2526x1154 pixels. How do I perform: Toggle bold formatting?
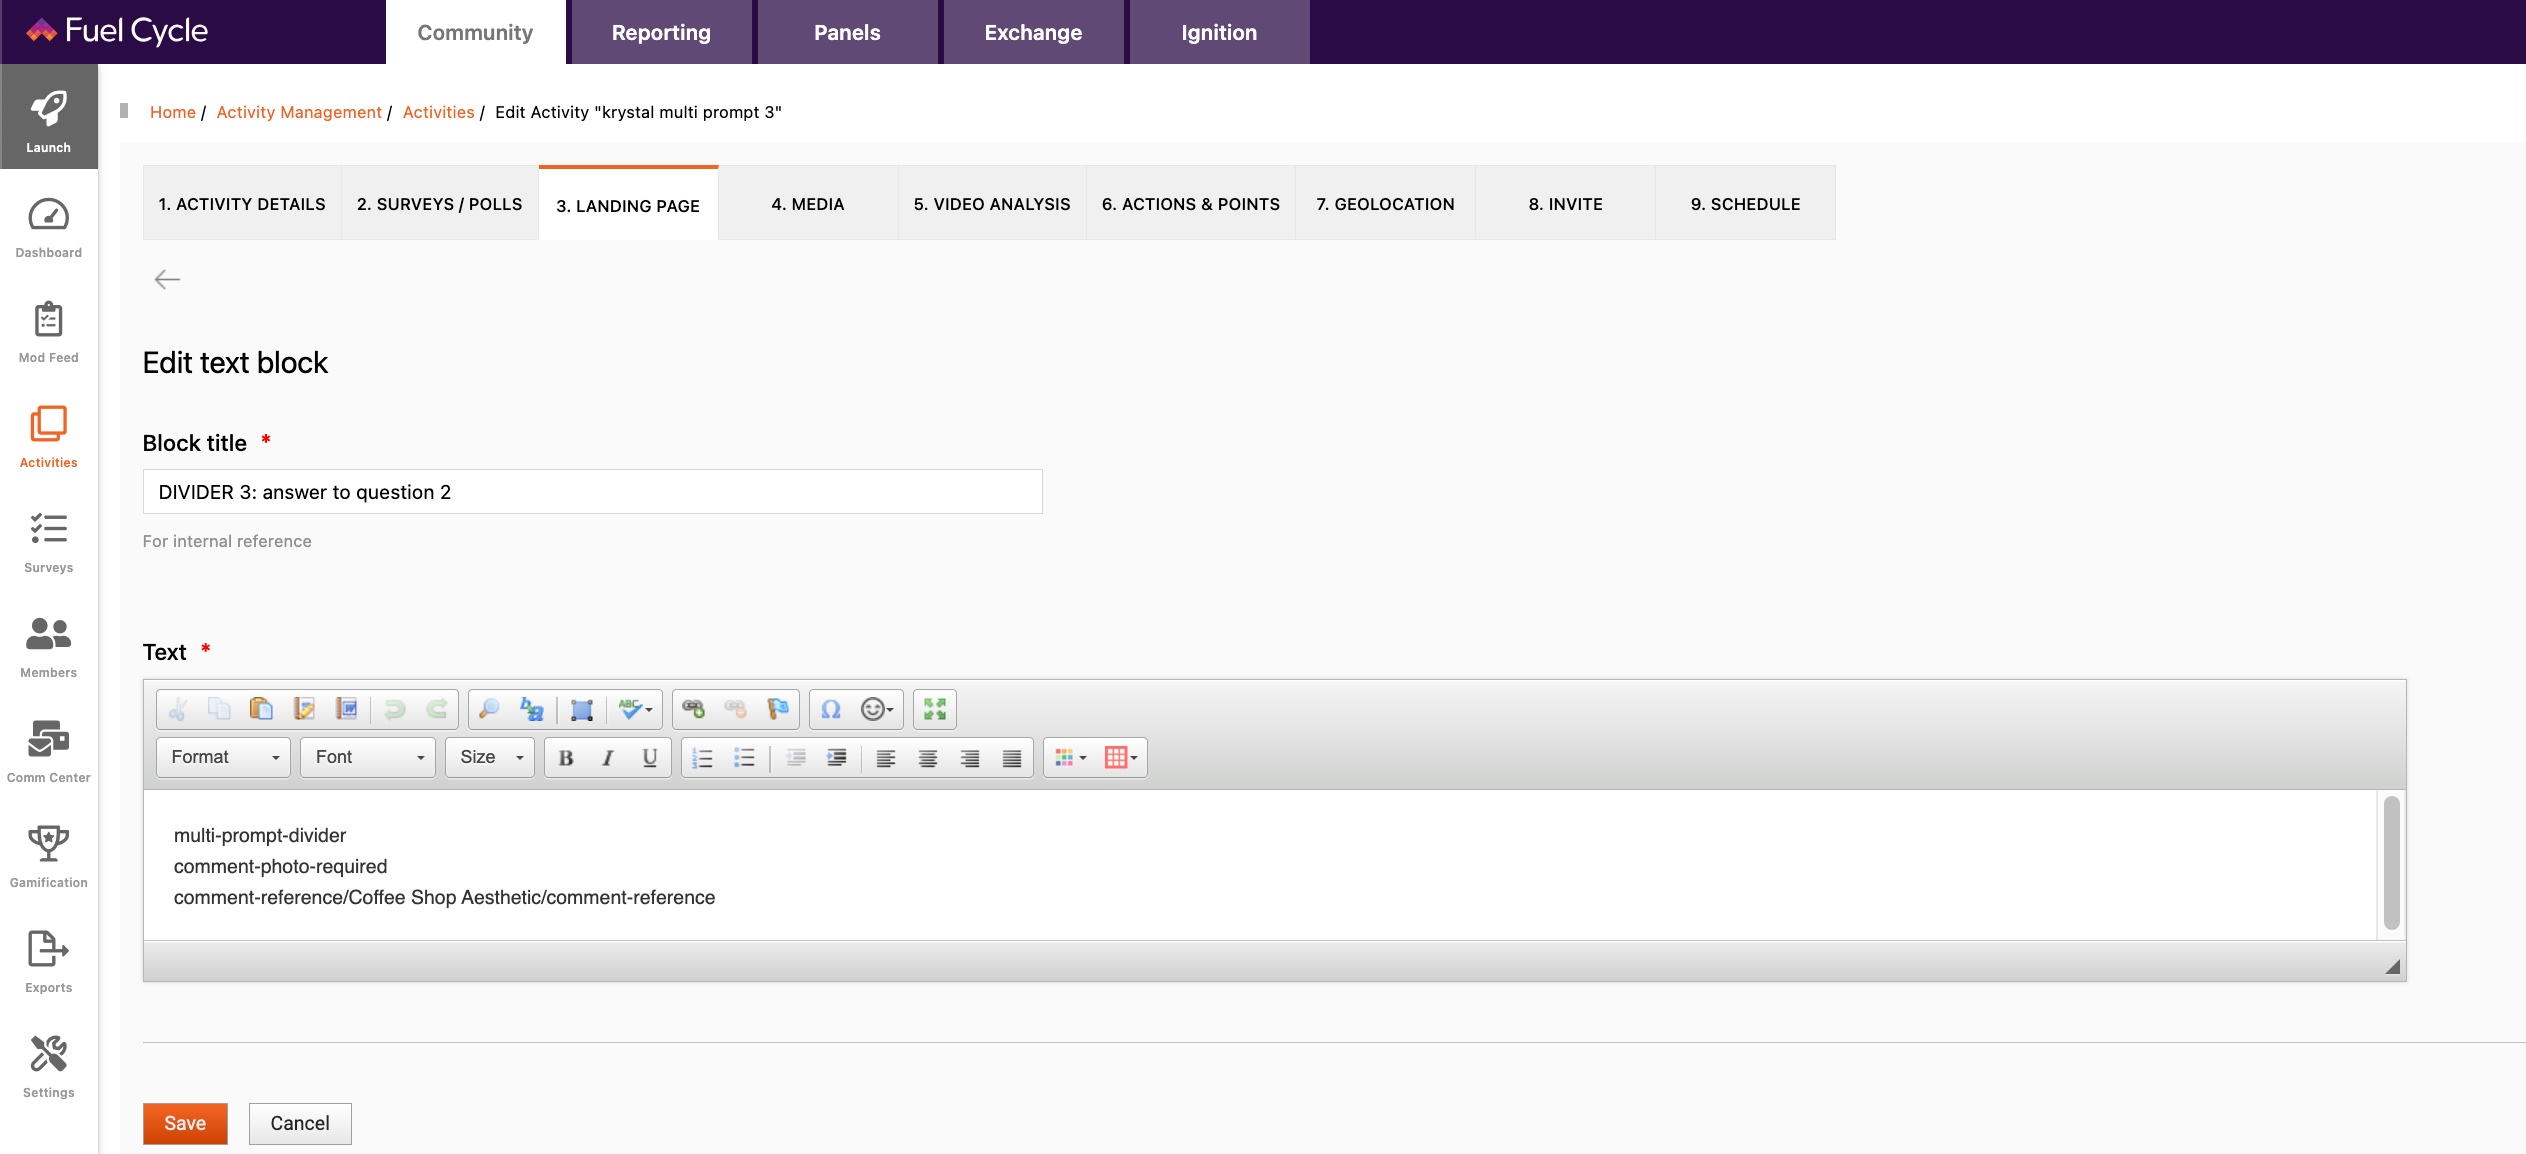tap(566, 758)
